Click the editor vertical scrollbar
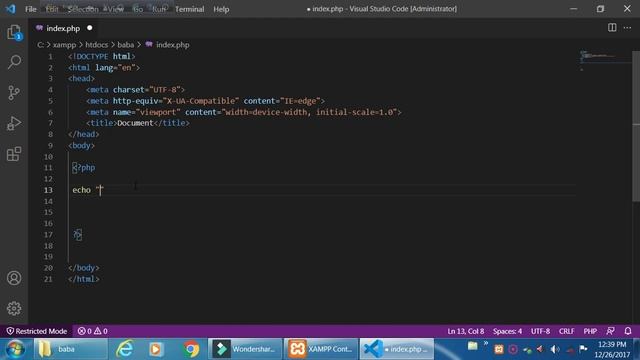The image size is (640, 360). tap(636, 127)
